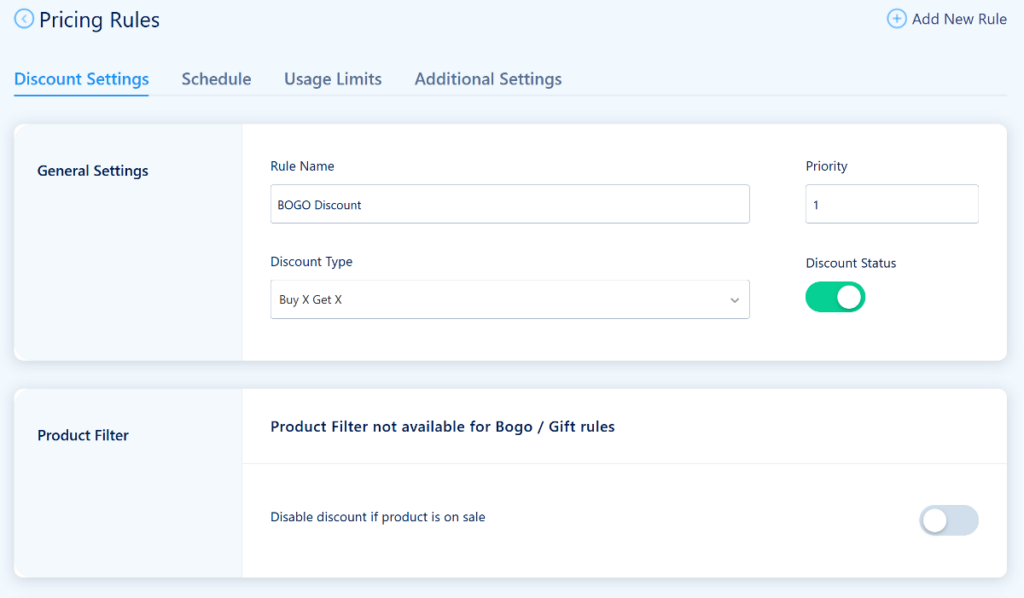Viewport: 1024px width, 598px height.
Task: Select the Discount Settings tab
Action: point(81,78)
